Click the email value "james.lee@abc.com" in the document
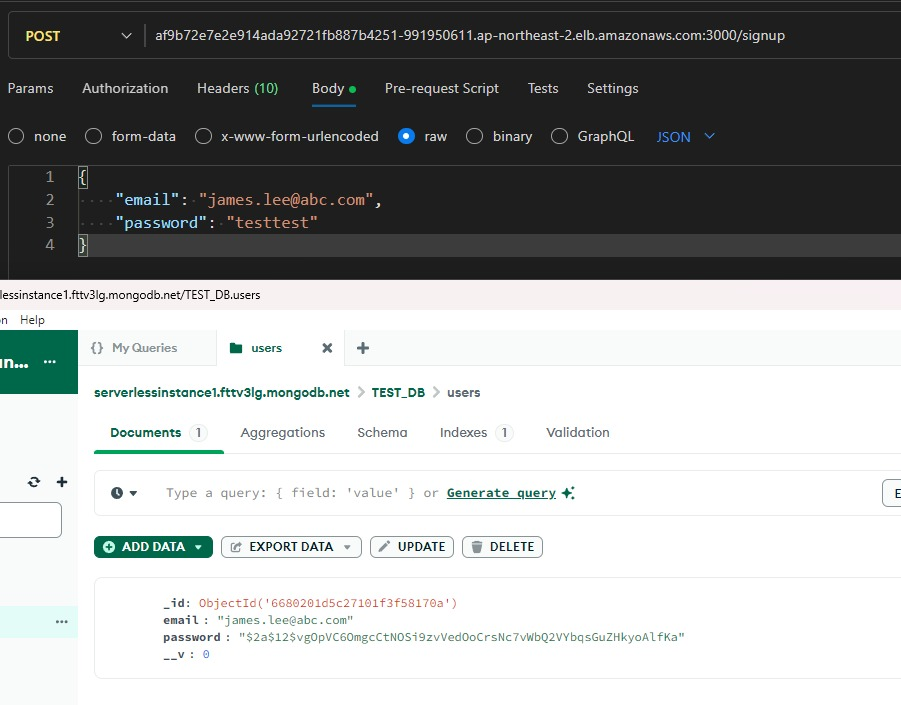 tap(285, 621)
